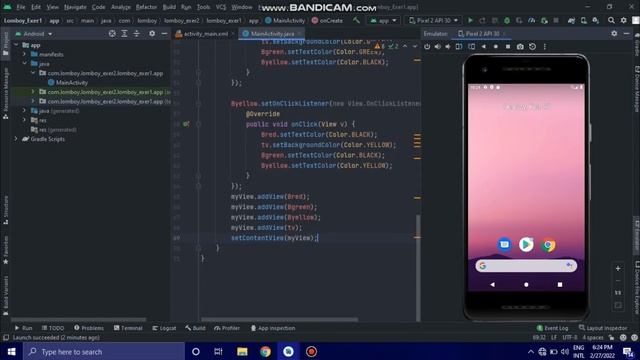
Task: Open the Terminal tool window
Action: 128,328
